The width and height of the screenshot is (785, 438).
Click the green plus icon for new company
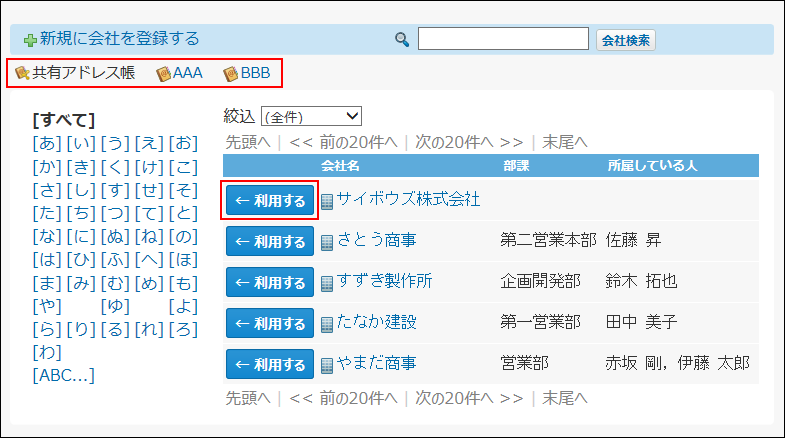pyautogui.click(x=30, y=40)
